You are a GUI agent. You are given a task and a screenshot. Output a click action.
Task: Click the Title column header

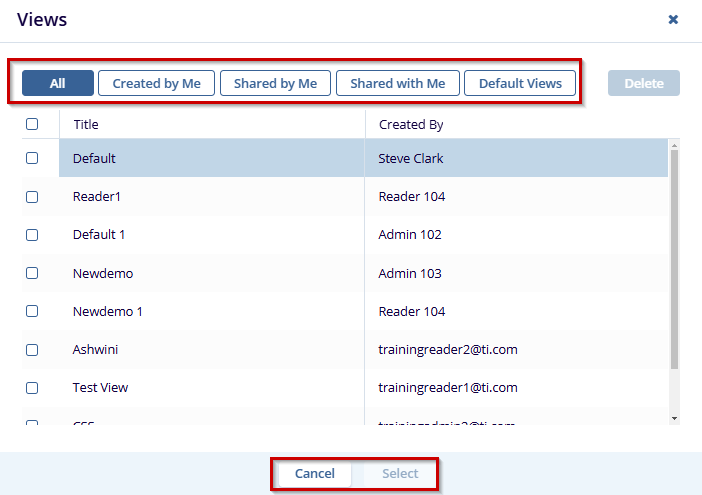tap(86, 125)
